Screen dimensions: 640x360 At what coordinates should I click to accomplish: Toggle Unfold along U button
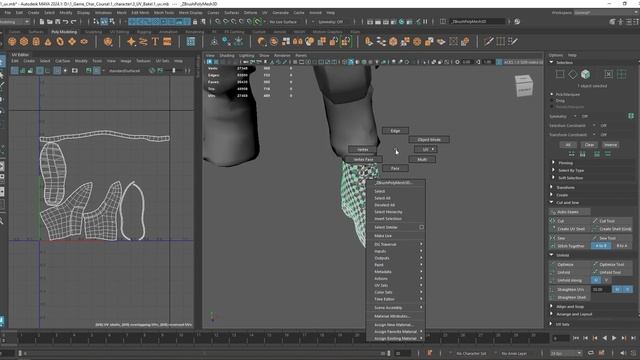point(596,280)
